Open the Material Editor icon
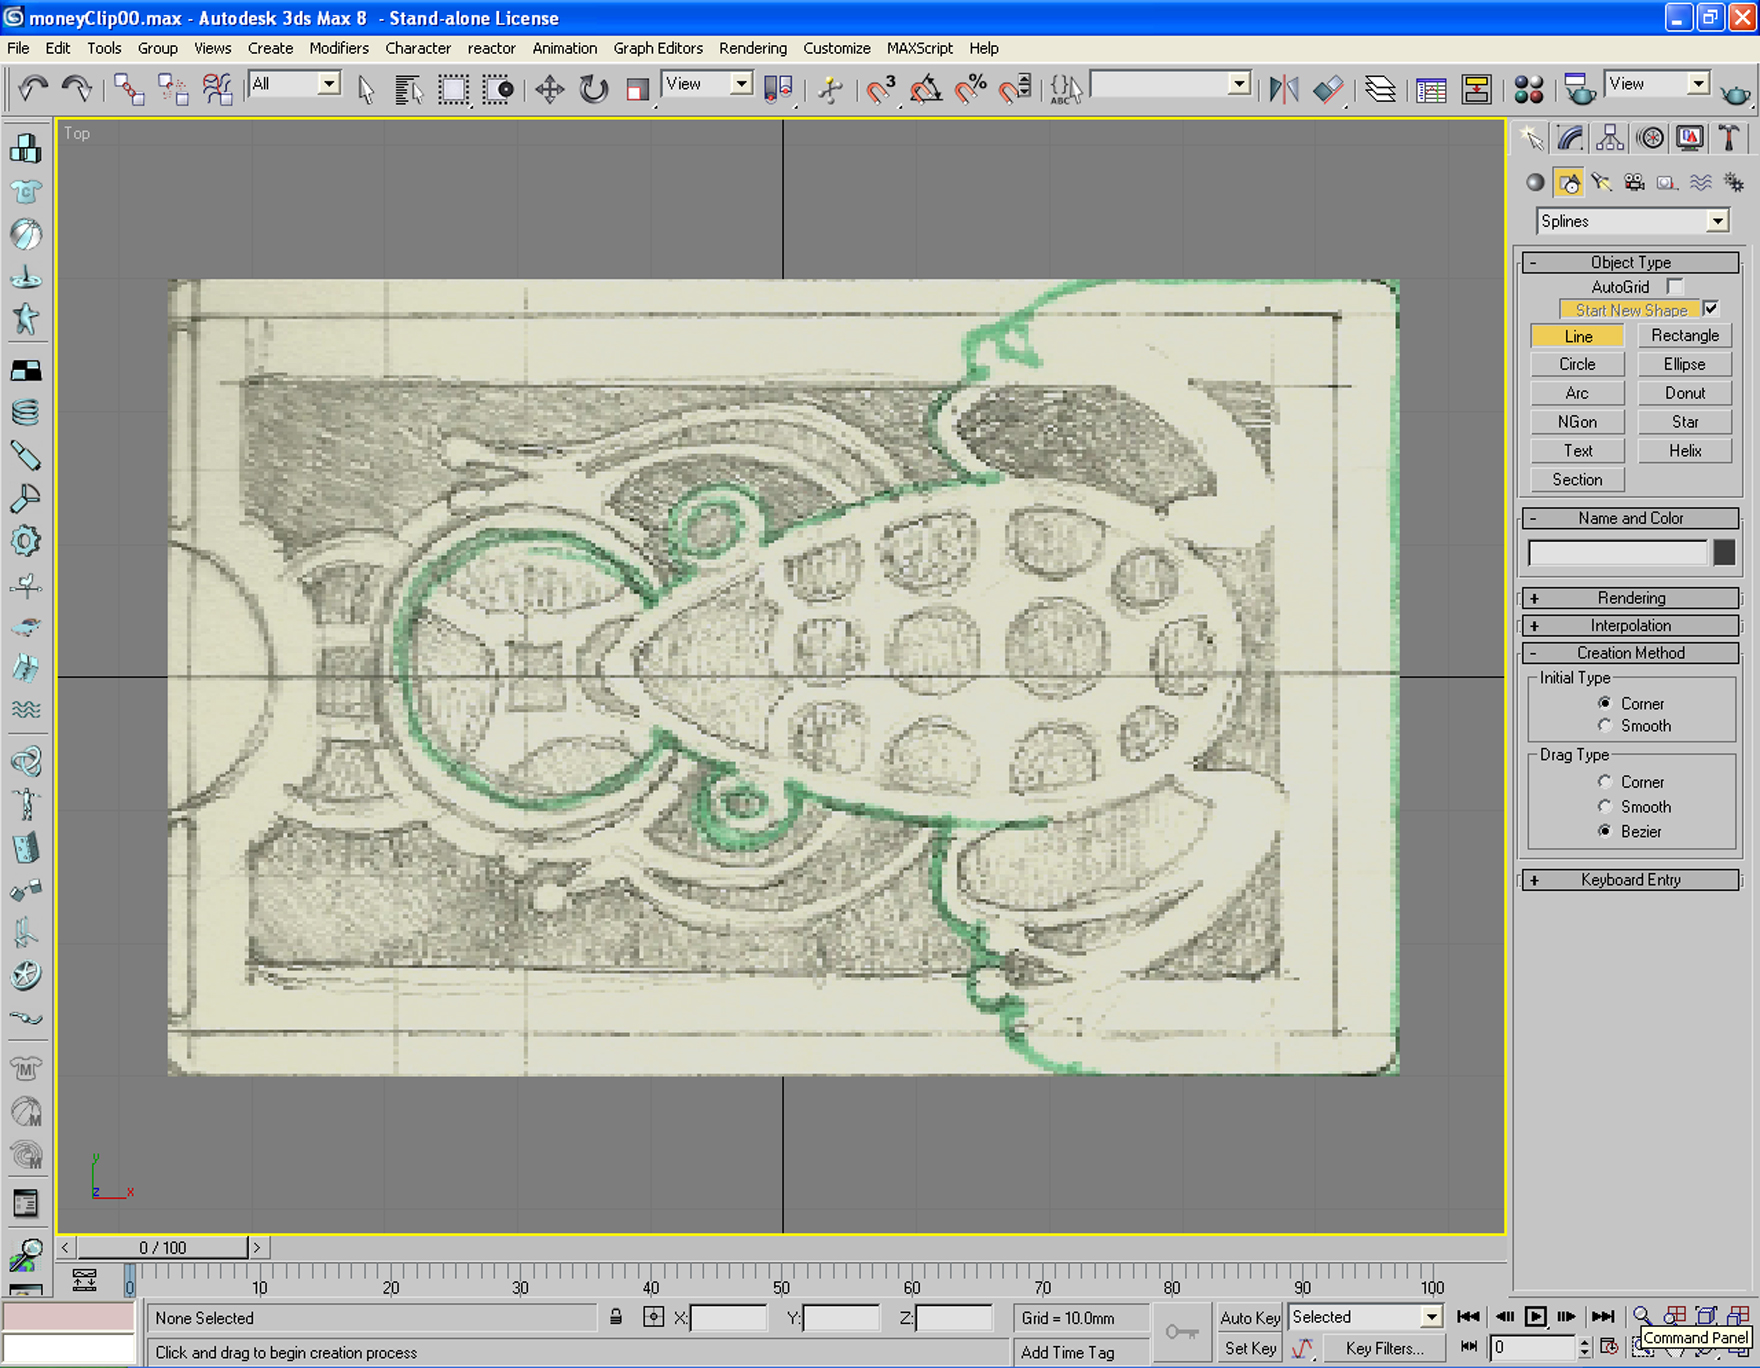 point(1528,90)
